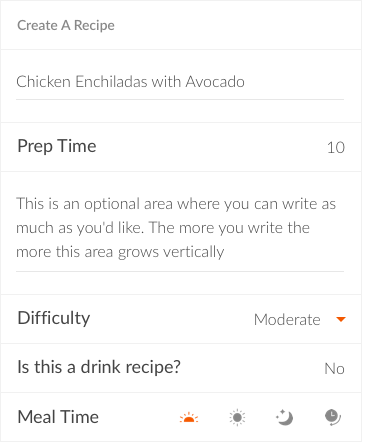Click the Difficulty row label

(x=54, y=318)
